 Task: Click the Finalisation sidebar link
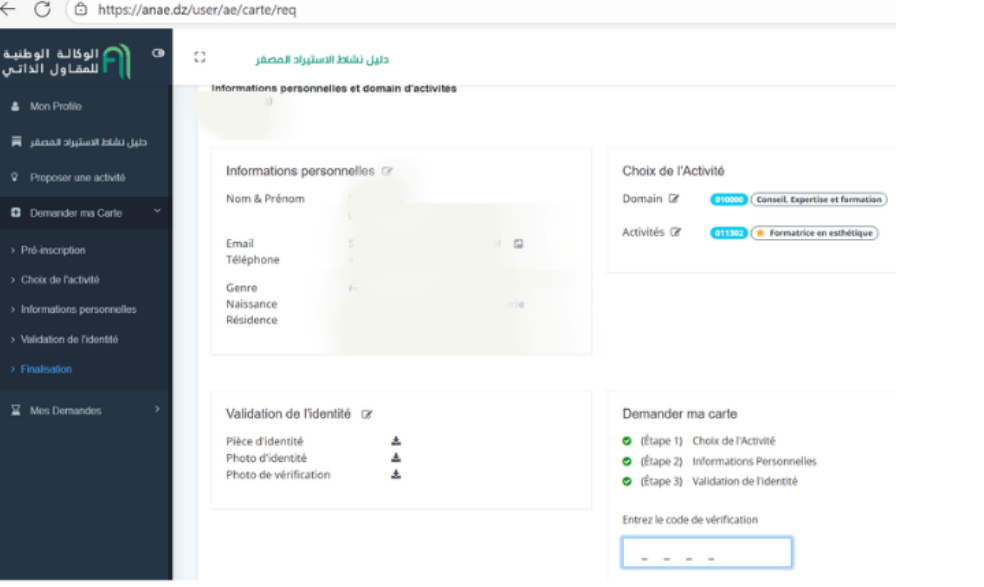(46, 369)
